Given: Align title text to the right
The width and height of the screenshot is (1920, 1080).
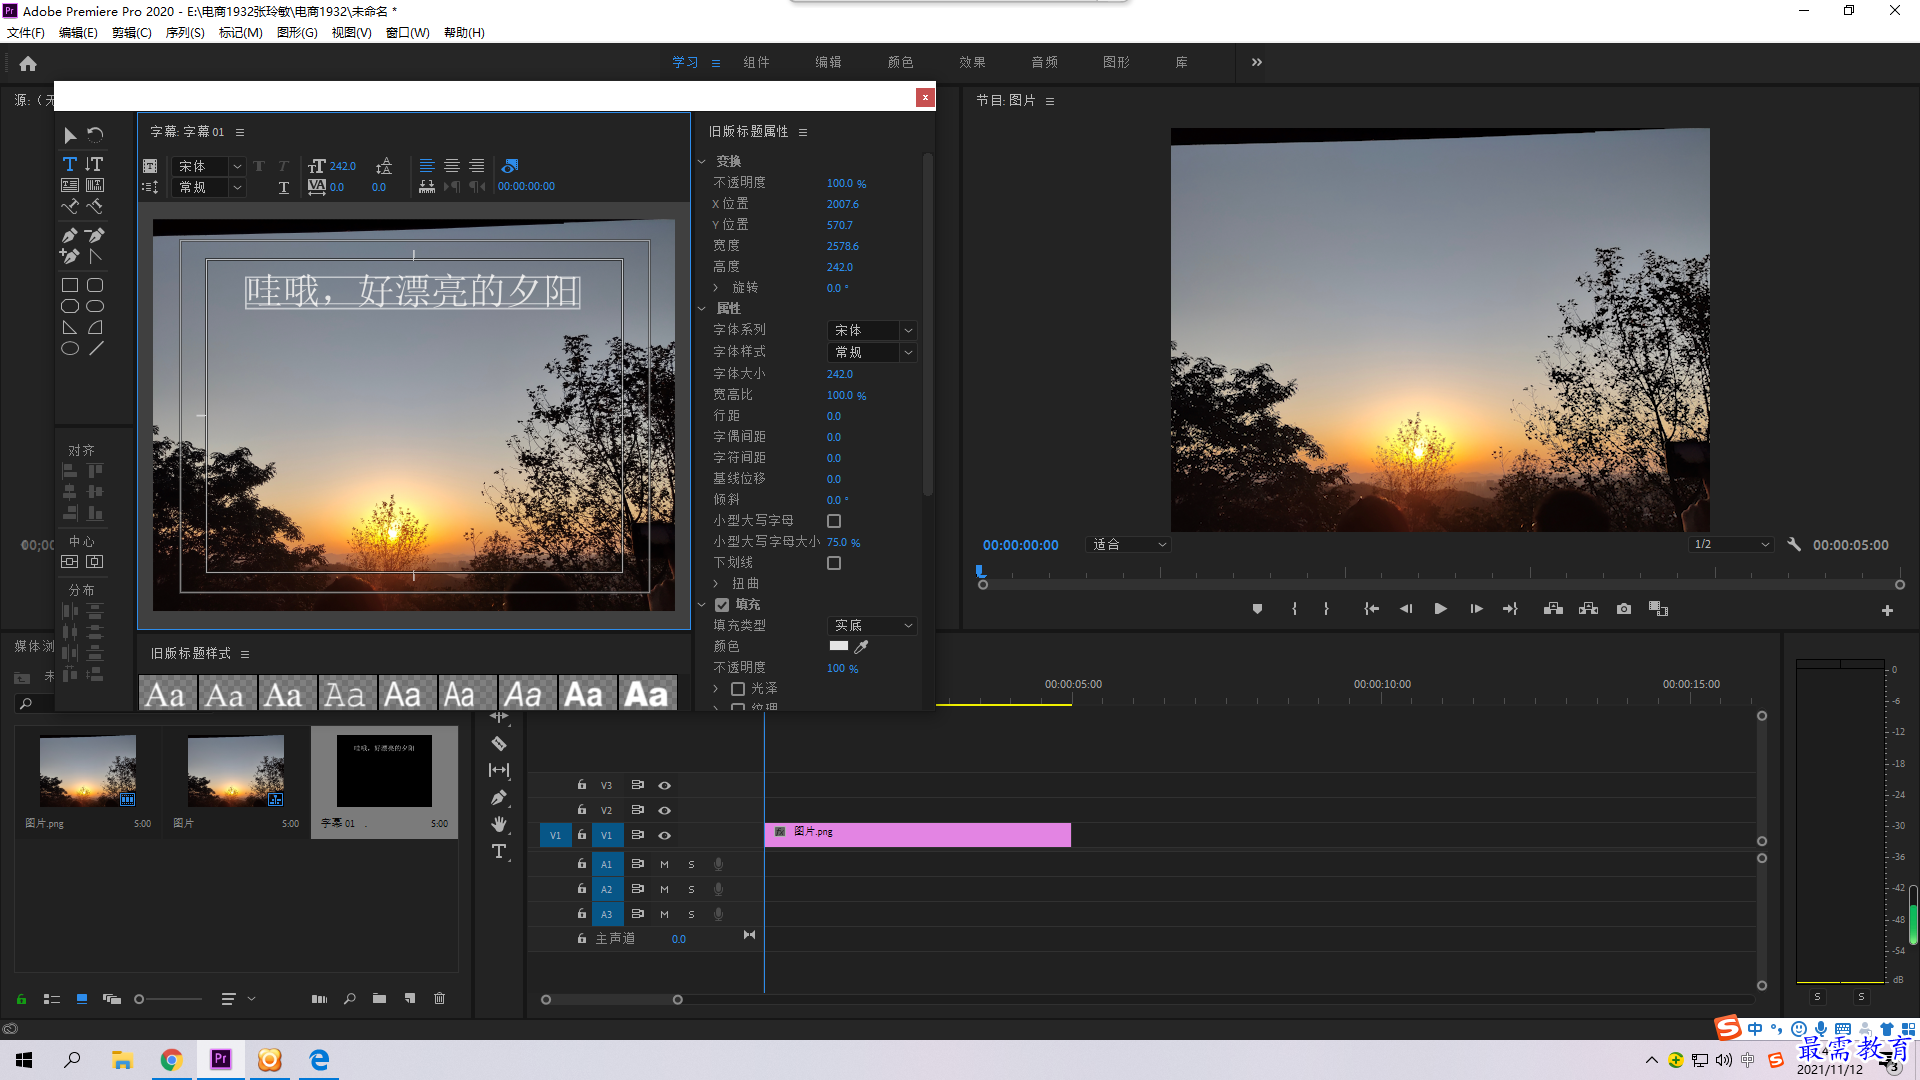Looking at the screenshot, I should pyautogui.click(x=477, y=166).
